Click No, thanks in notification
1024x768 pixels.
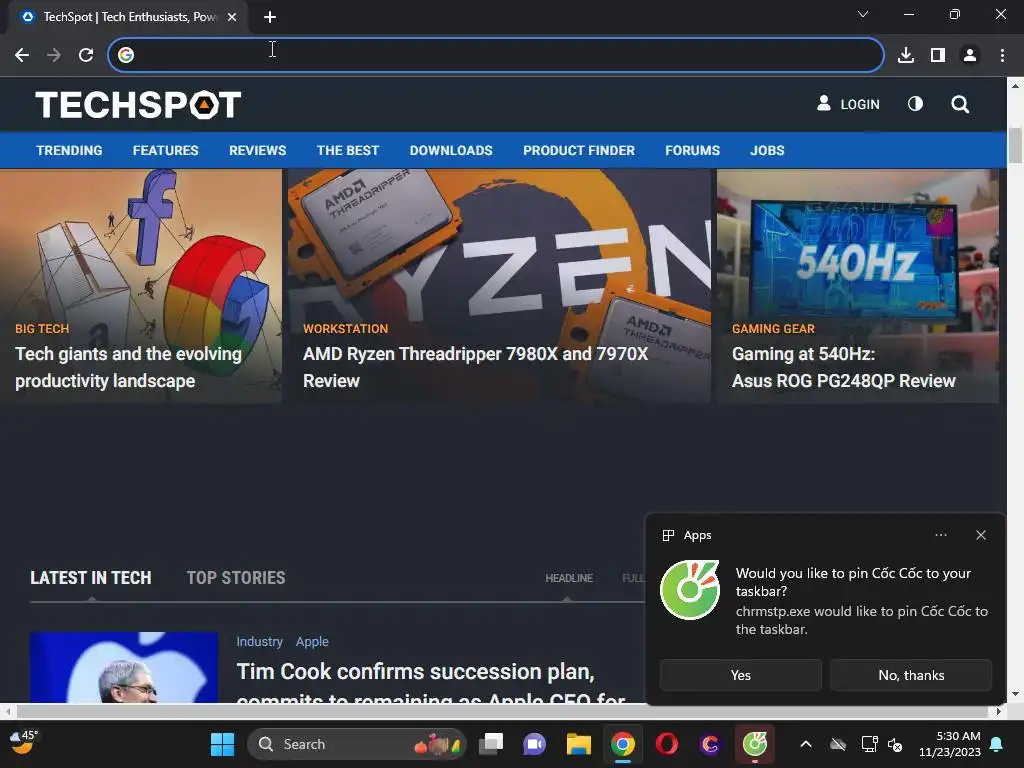[x=911, y=675]
